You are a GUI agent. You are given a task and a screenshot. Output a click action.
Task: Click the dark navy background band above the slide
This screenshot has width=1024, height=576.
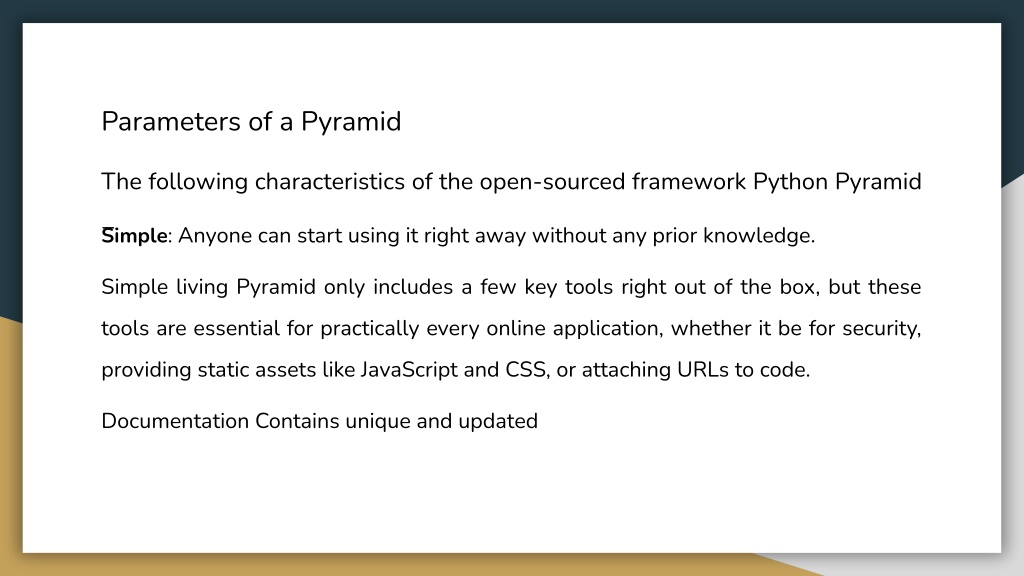[512, 10]
